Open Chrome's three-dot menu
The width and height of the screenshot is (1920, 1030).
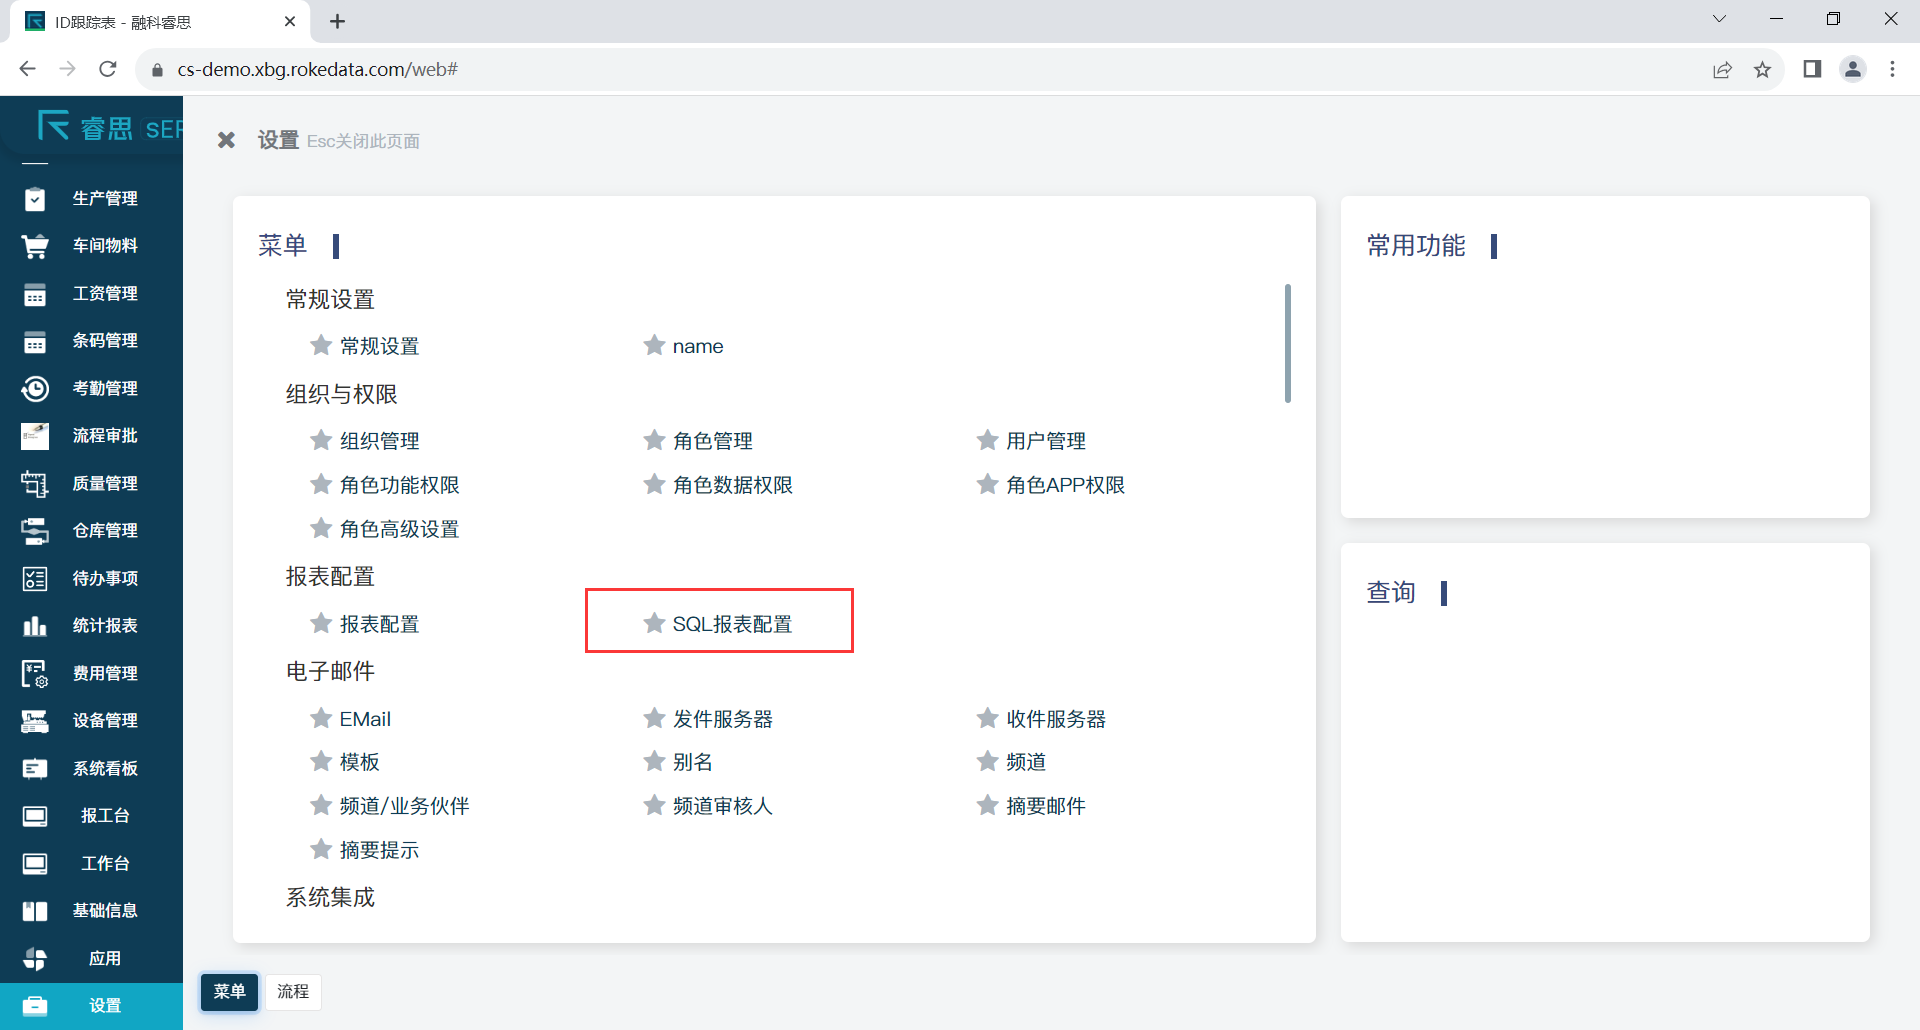[1892, 69]
